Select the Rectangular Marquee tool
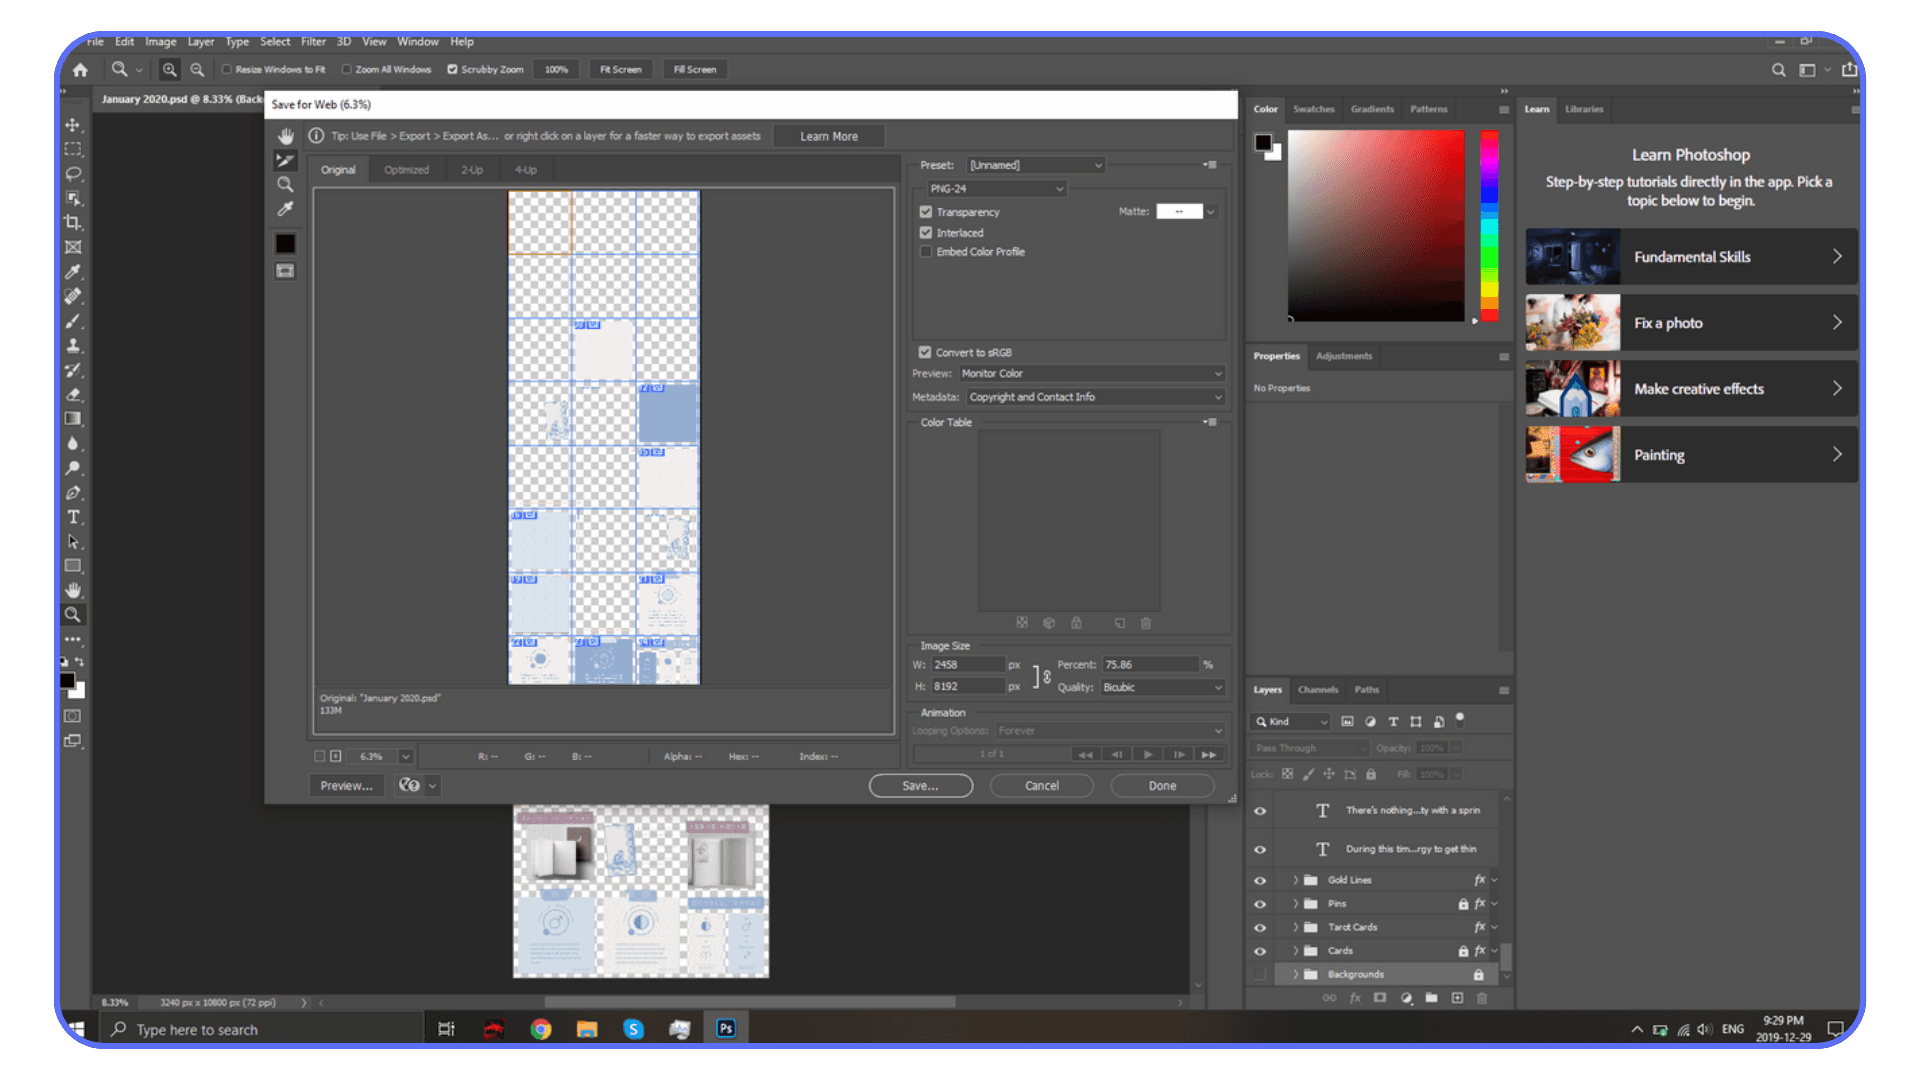The height and width of the screenshot is (1080, 1920). coord(73,149)
